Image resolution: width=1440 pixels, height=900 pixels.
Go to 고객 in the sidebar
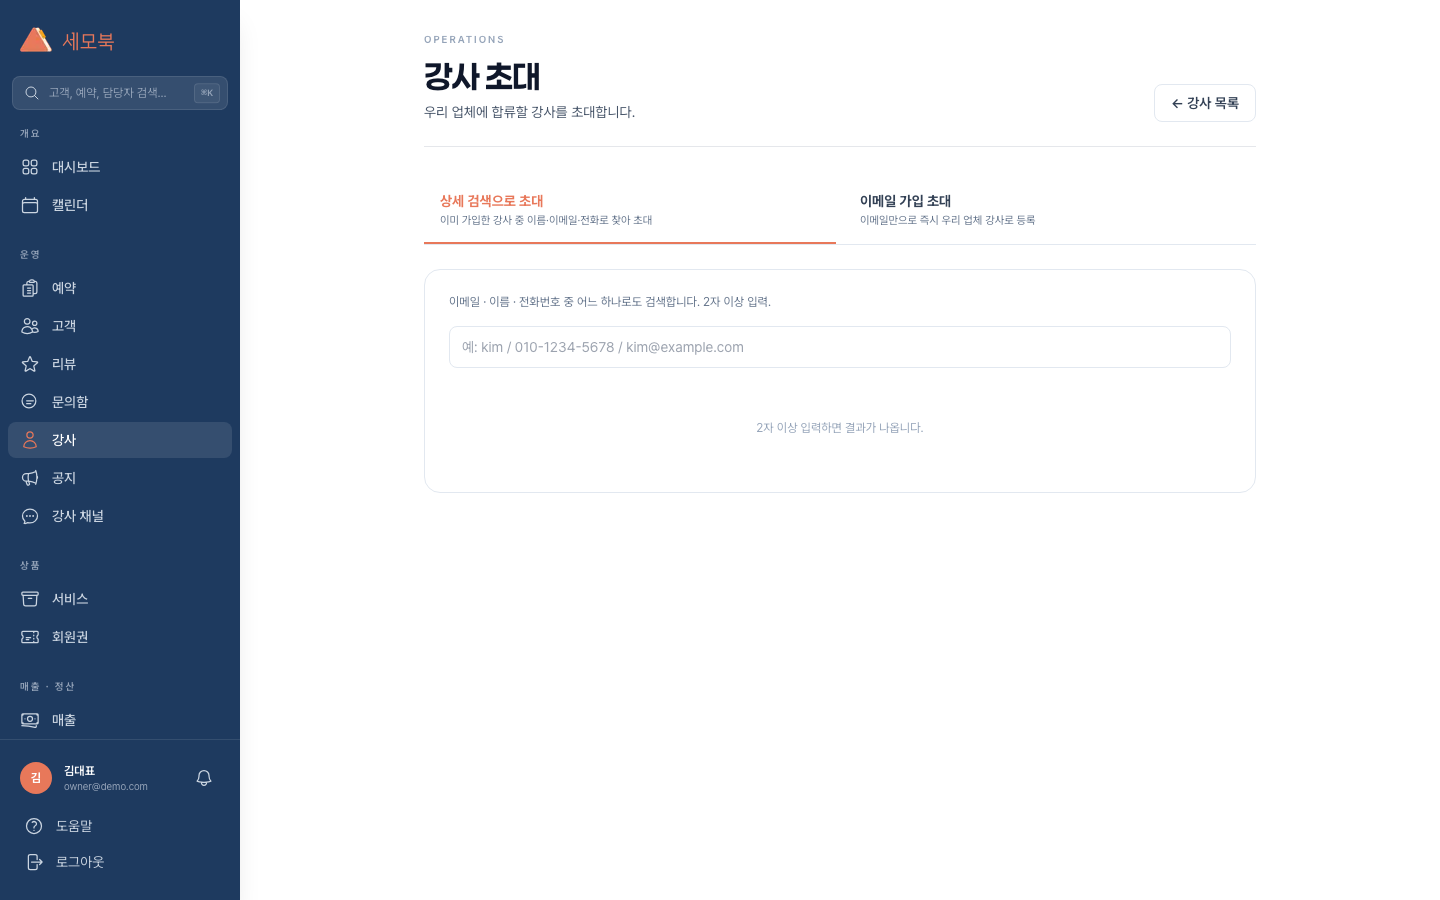pyautogui.click(x=64, y=326)
